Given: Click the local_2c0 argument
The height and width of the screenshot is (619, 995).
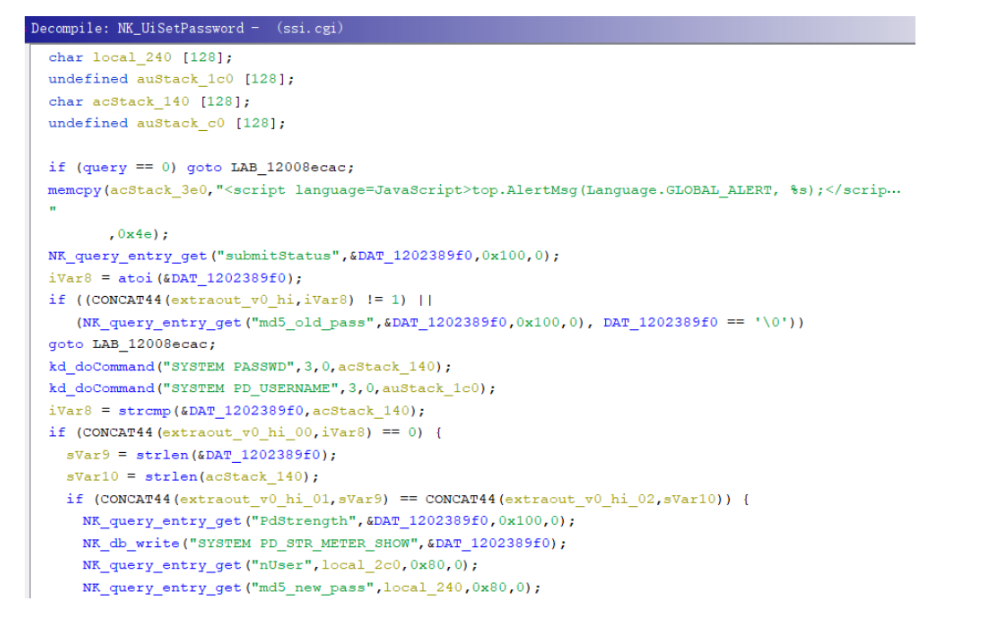Looking at the screenshot, I should (x=360, y=566).
